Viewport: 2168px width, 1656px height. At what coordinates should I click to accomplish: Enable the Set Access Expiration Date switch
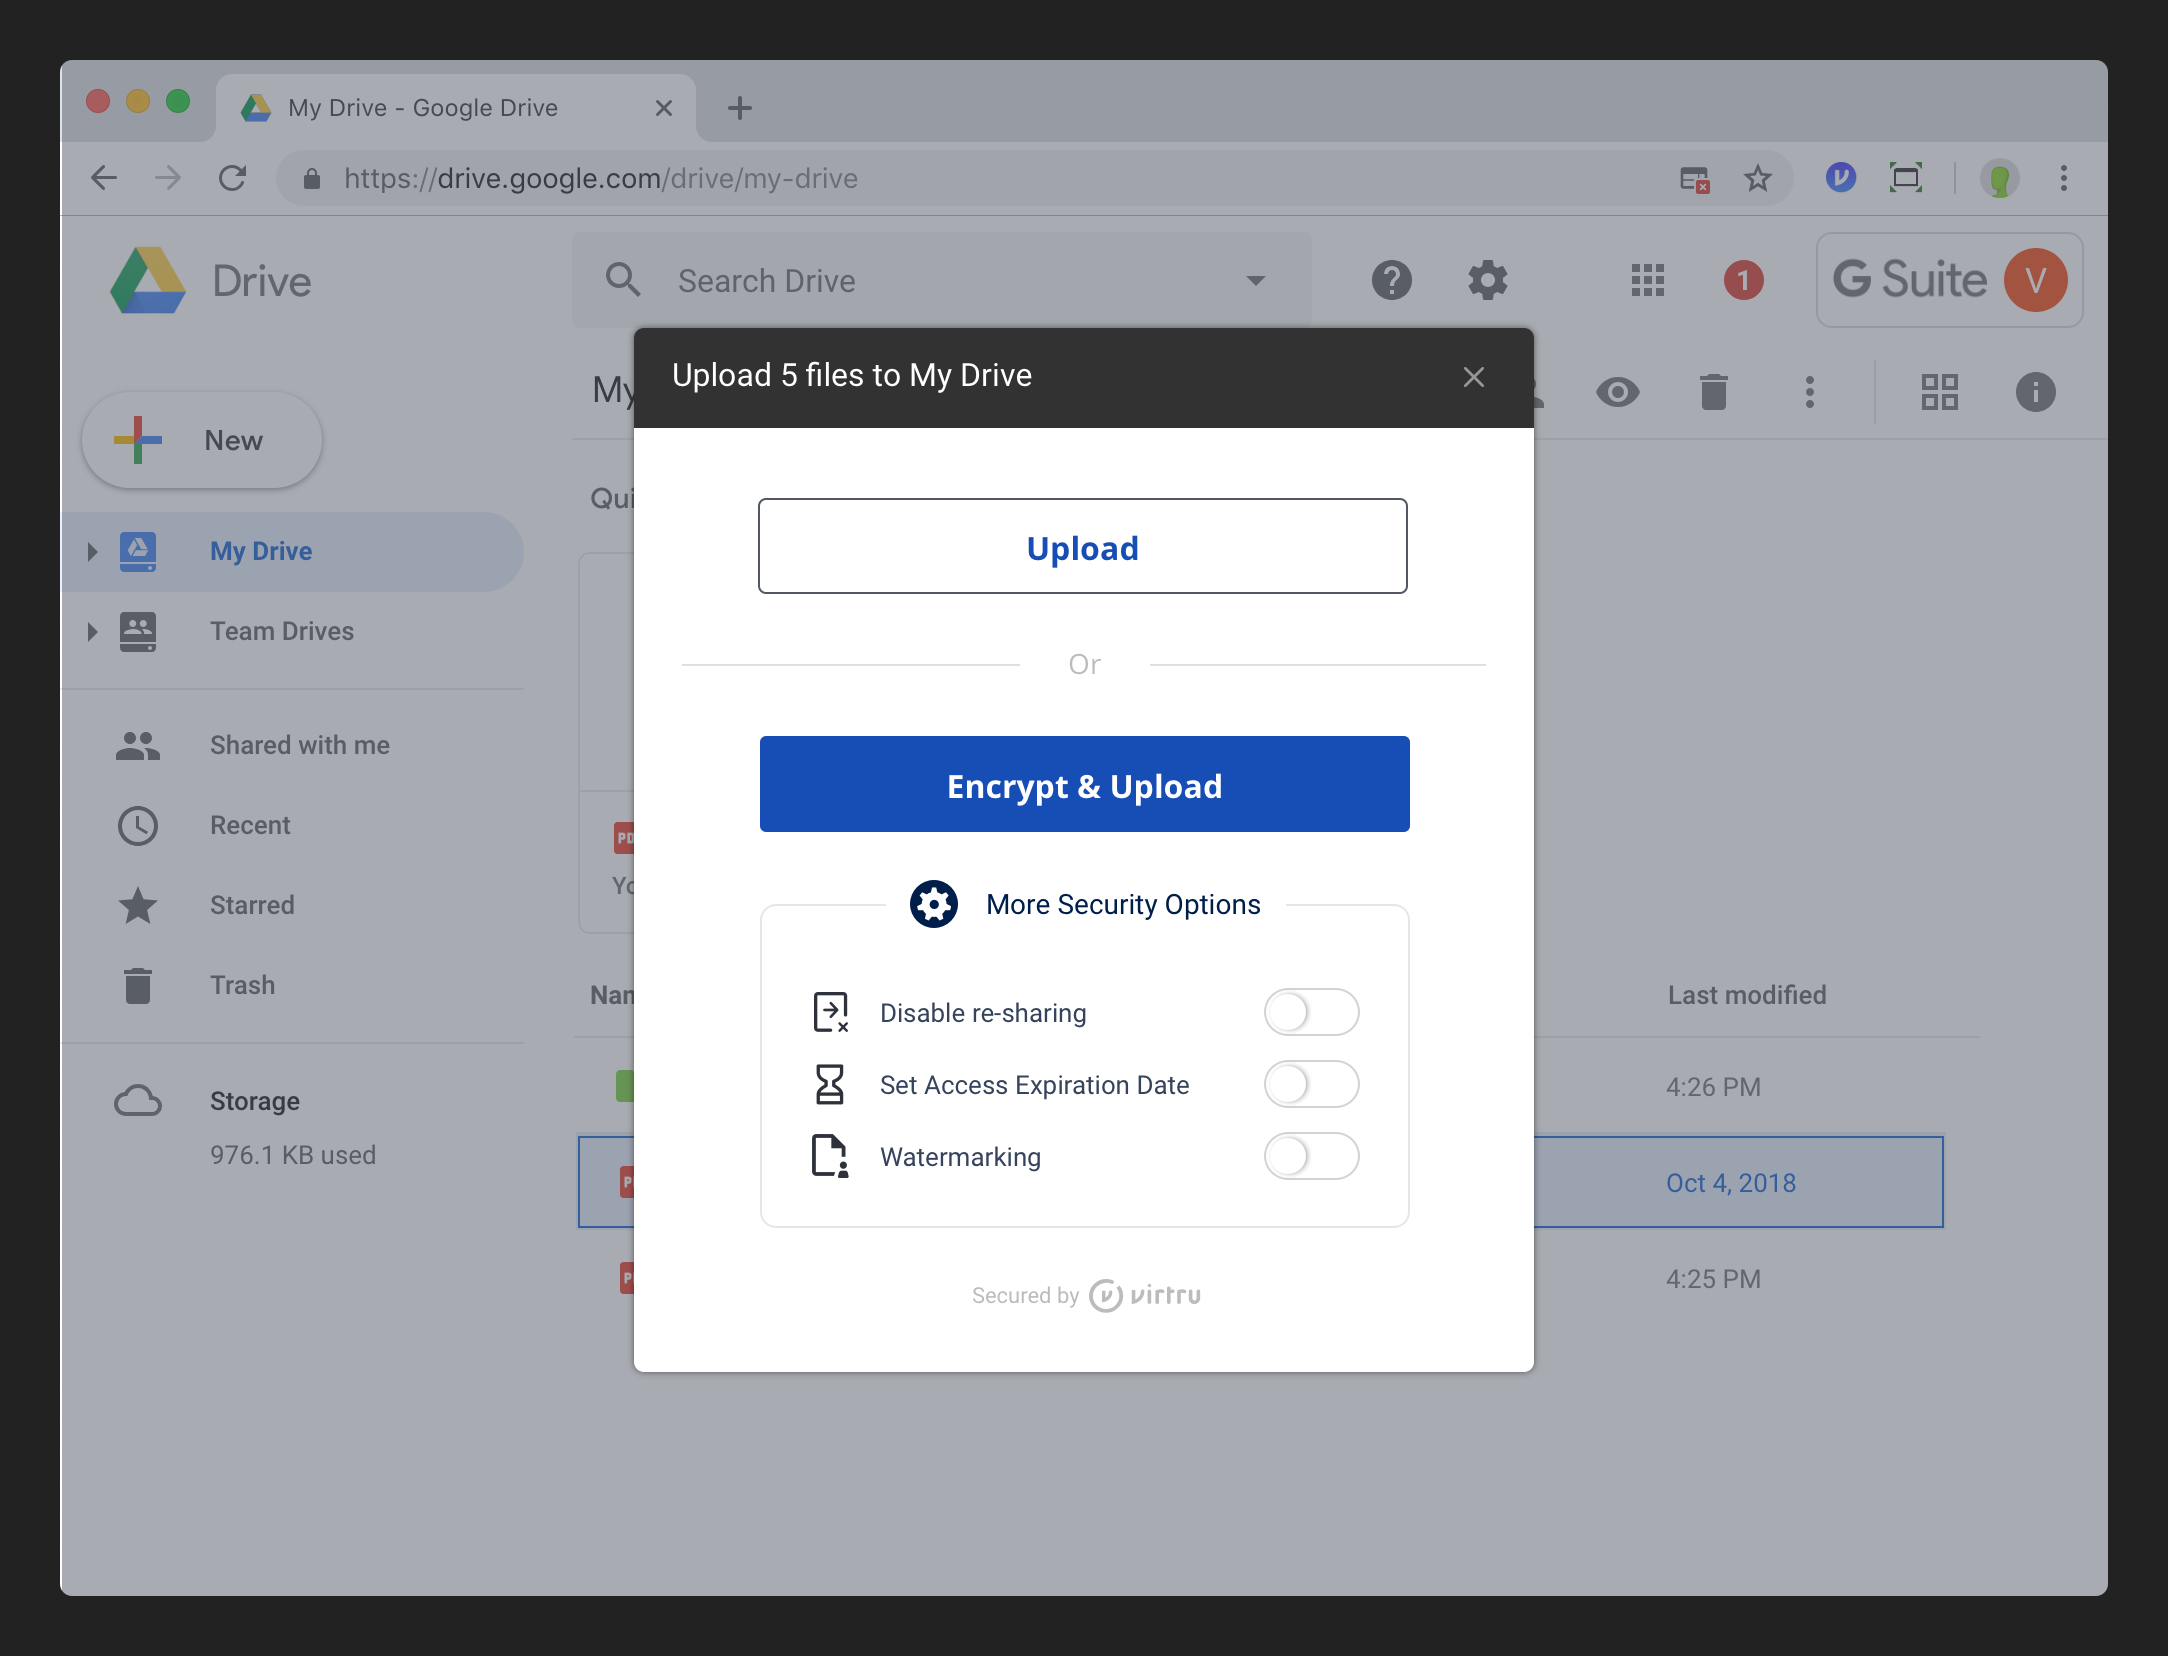pyautogui.click(x=1312, y=1084)
